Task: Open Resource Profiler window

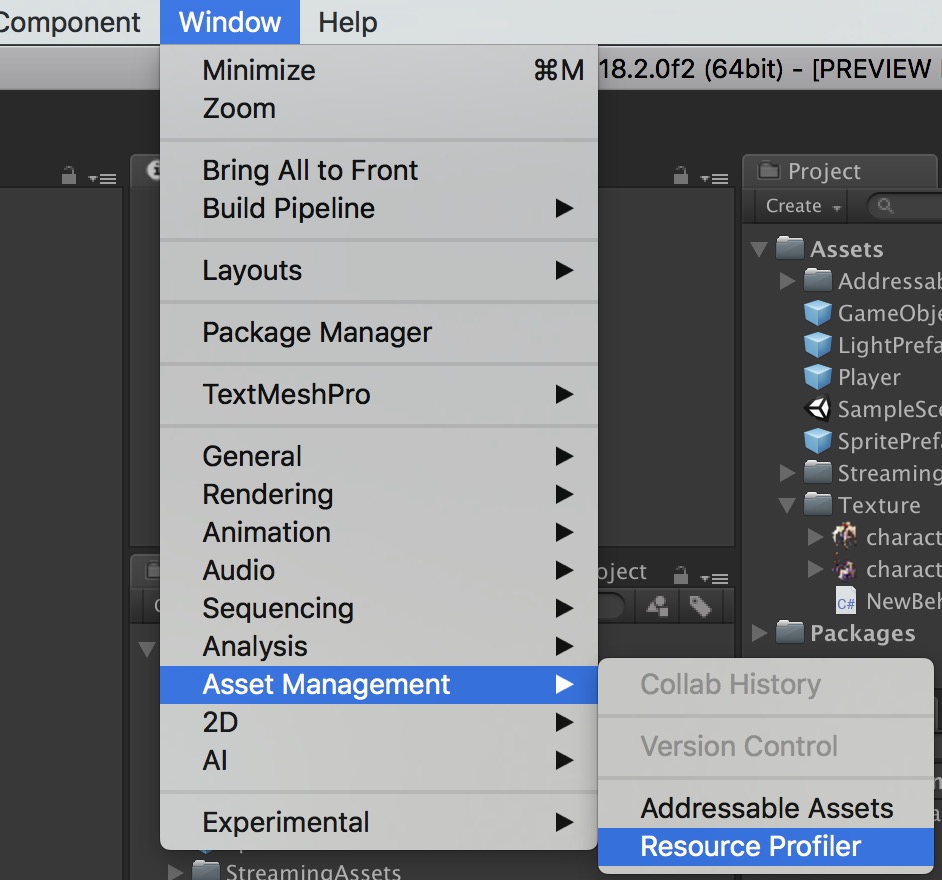Action: pyautogui.click(x=766, y=846)
